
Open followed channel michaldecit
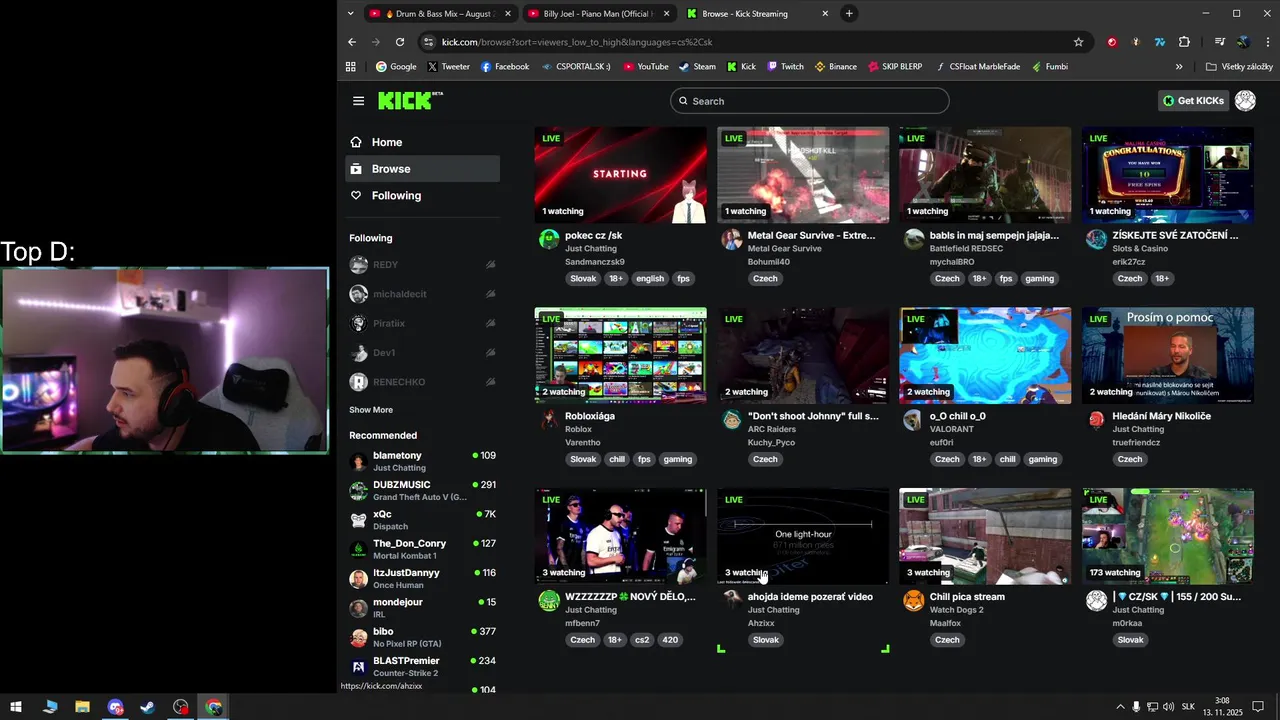(422, 294)
